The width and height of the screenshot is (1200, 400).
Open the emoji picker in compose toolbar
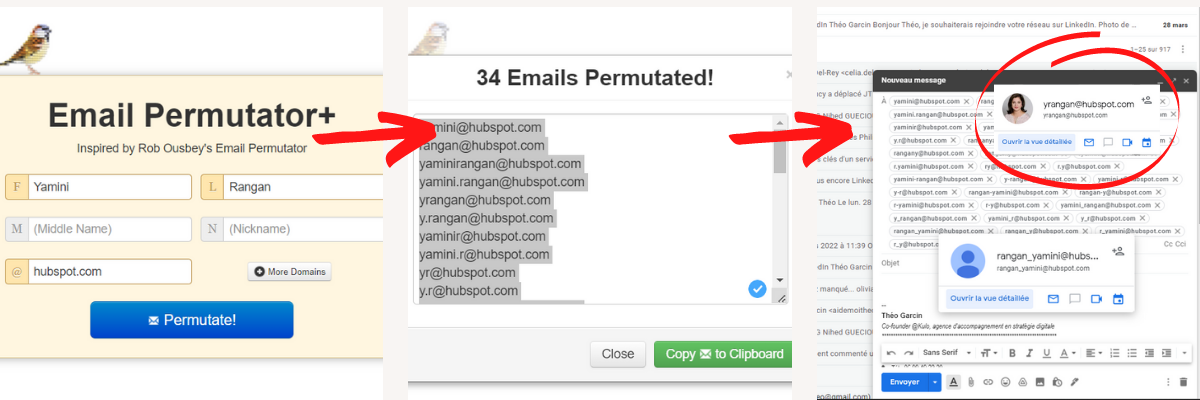(x=1005, y=382)
